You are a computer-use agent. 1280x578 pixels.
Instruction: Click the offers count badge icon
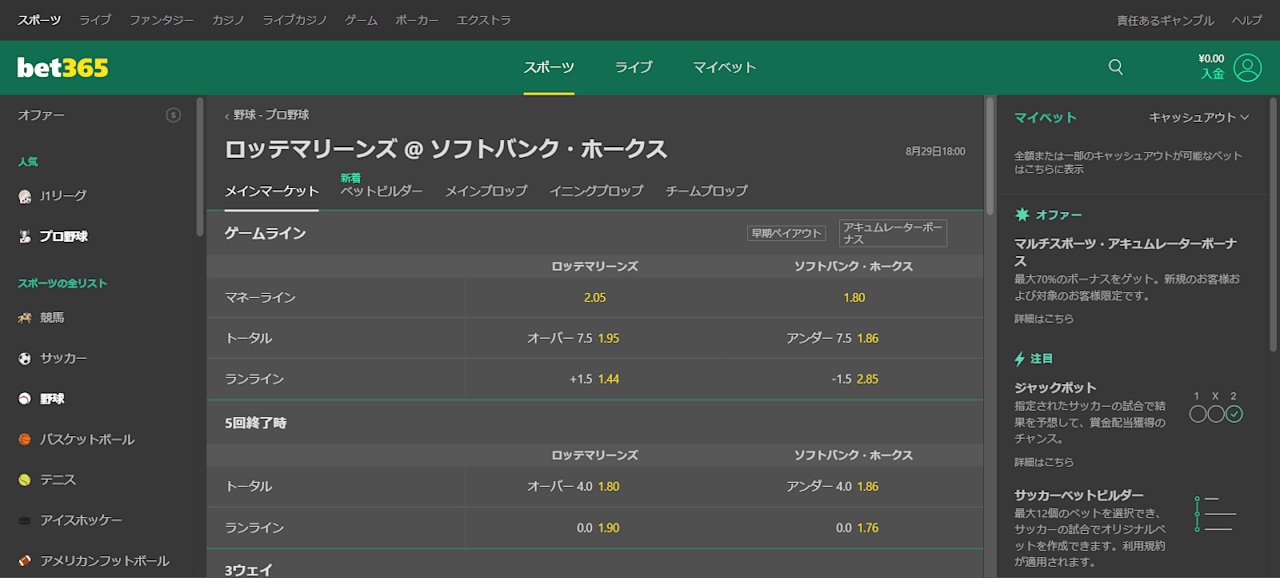coord(173,115)
